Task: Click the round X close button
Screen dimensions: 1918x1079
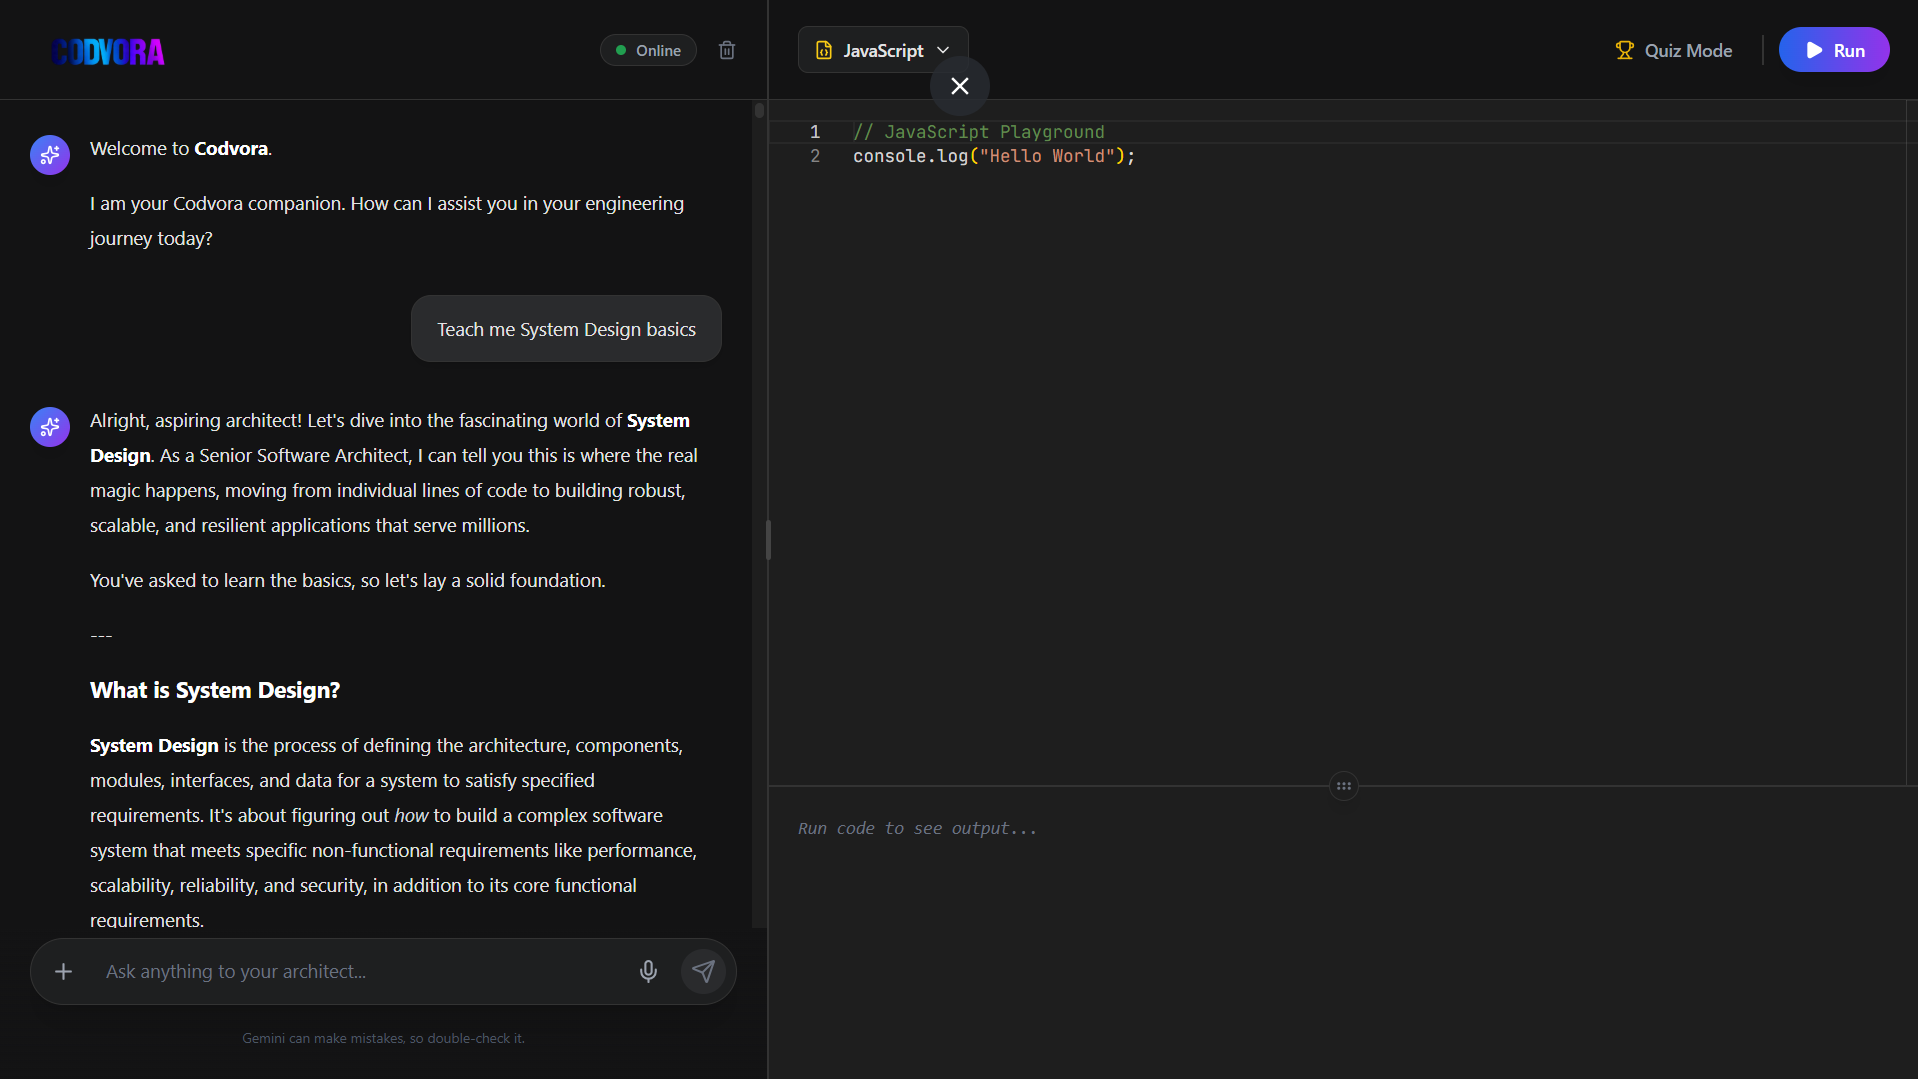Action: coord(959,86)
